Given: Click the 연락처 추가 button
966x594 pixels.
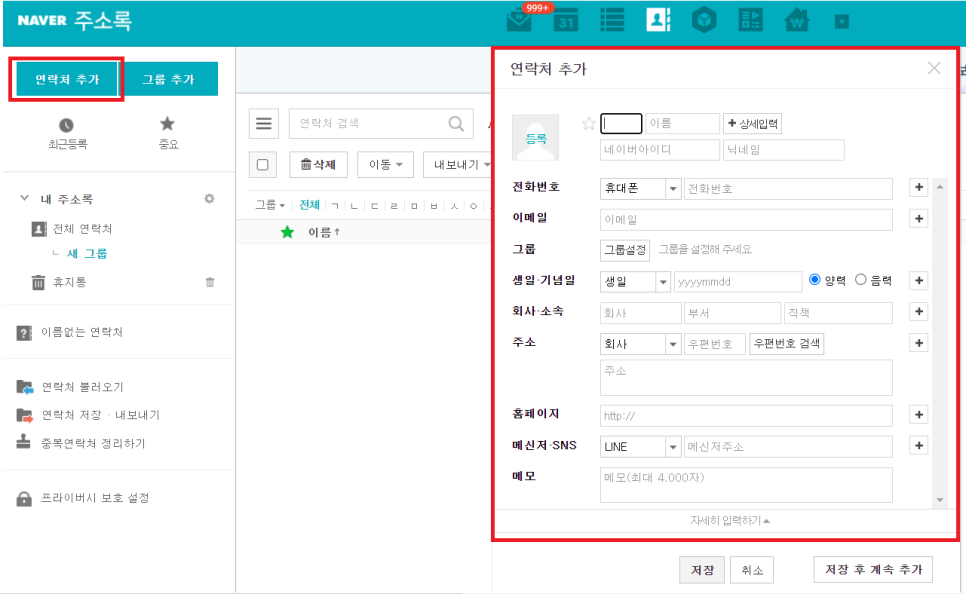Looking at the screenshot, I should click(67, 79).
